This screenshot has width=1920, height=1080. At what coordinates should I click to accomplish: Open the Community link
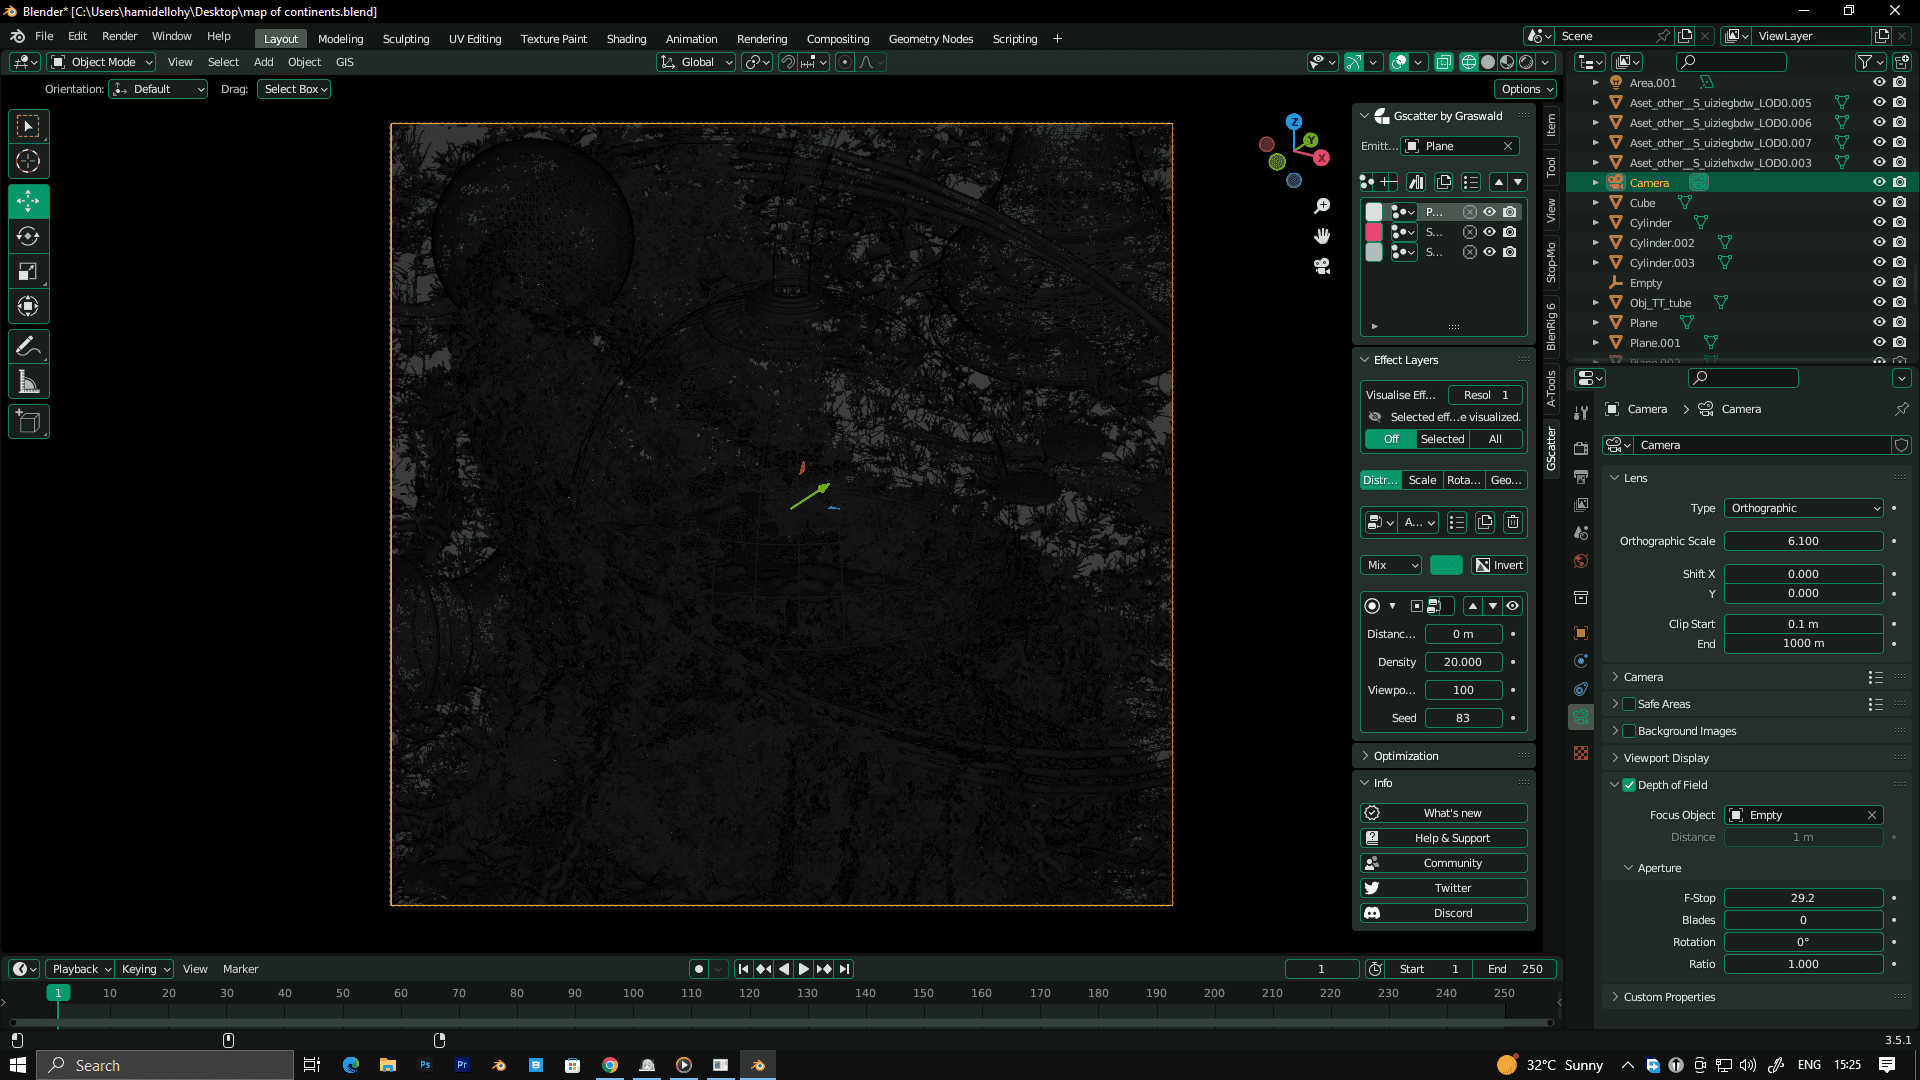1443,863
